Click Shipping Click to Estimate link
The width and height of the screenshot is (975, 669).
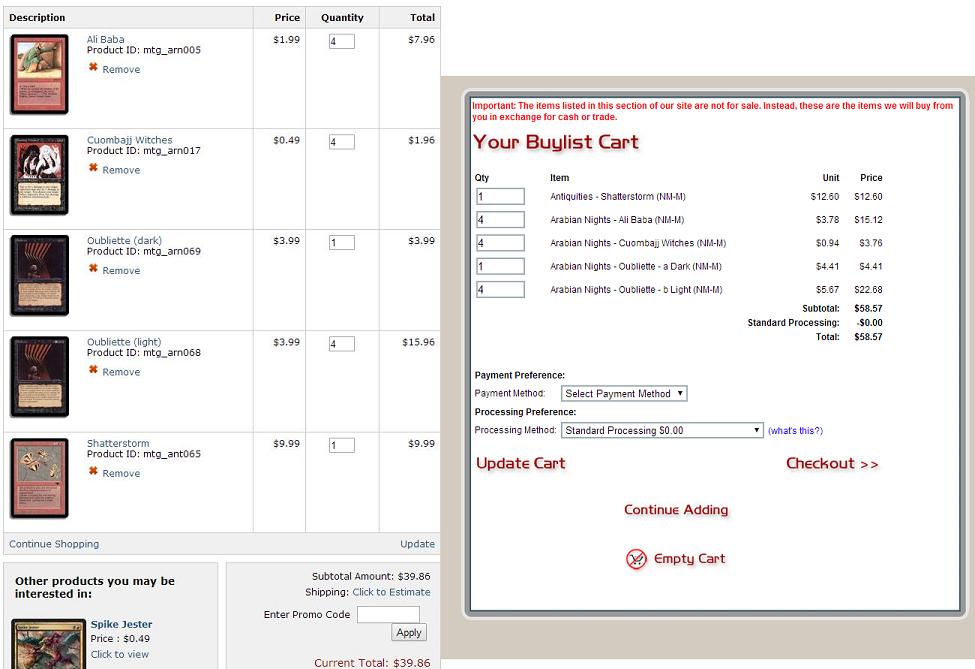point(391,592)
